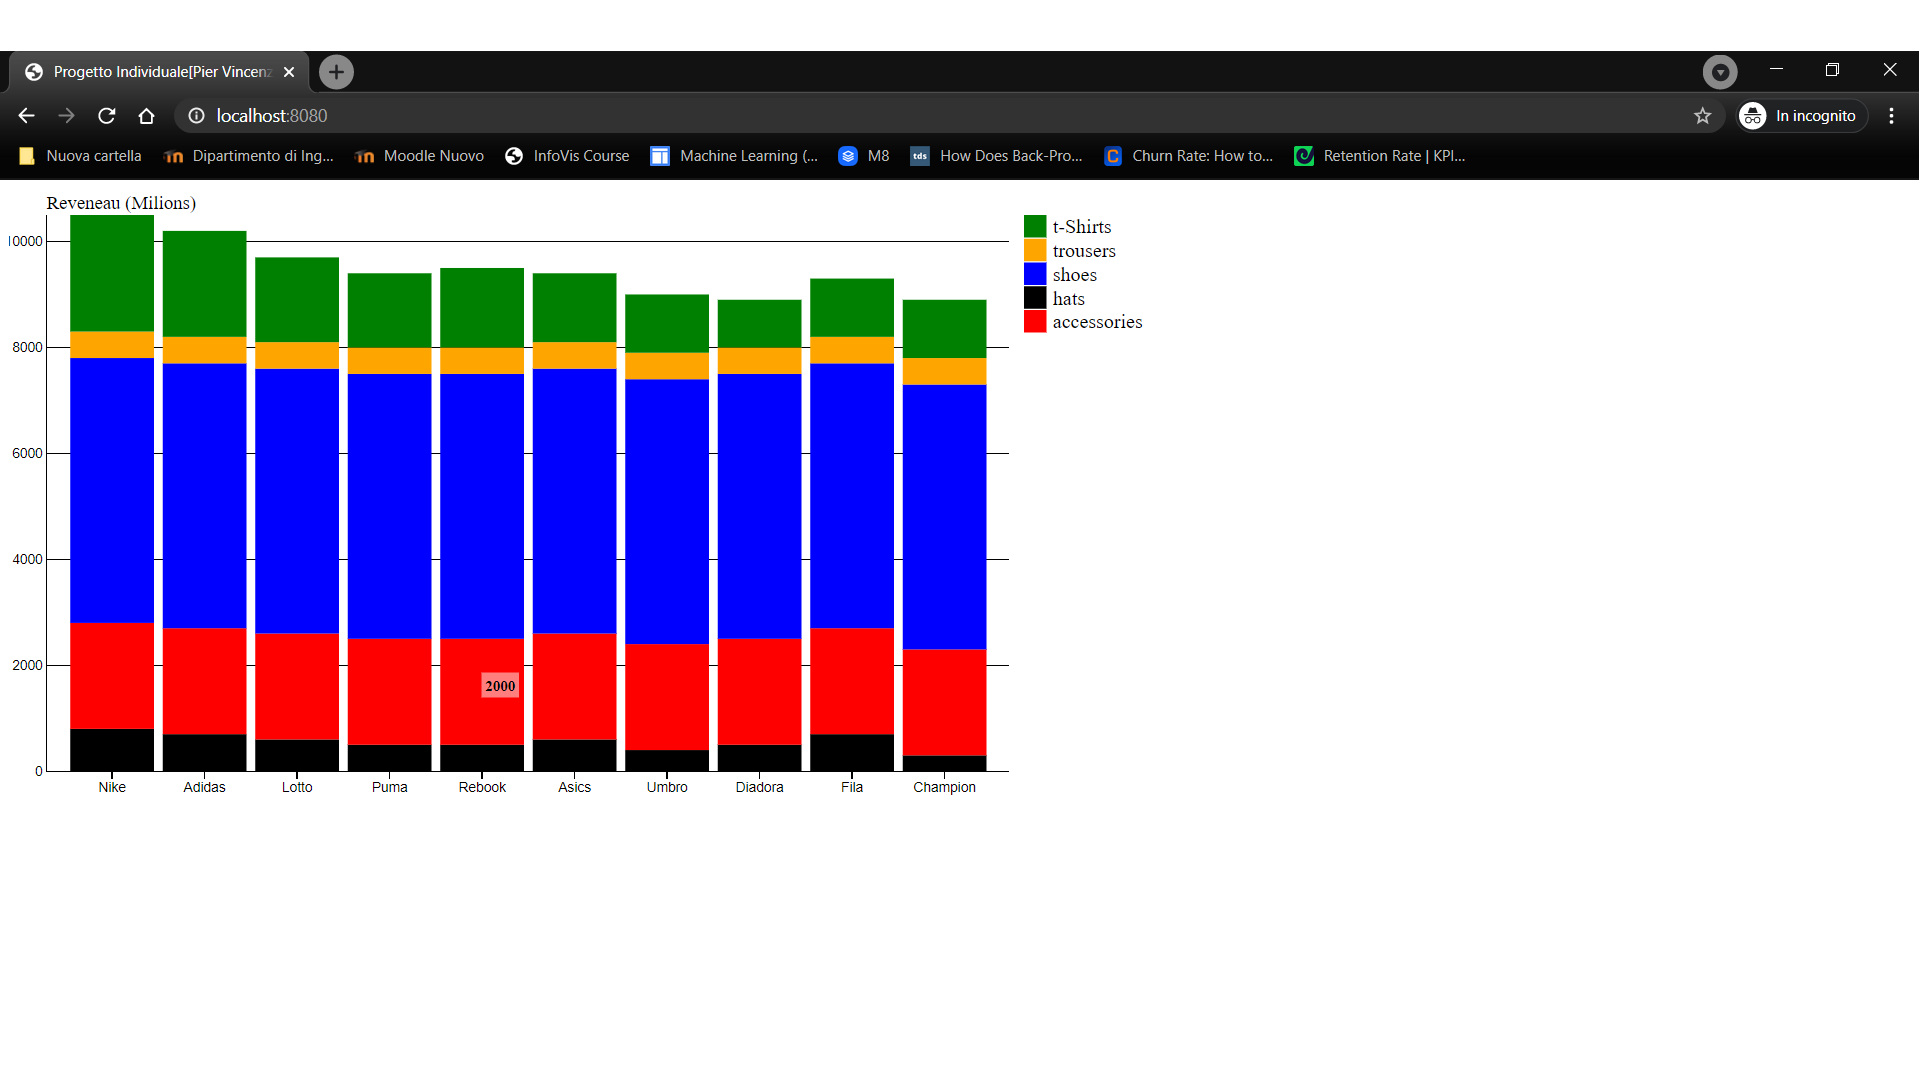
Task: Click the In incognito profile button
Action: pos(1802,116)
